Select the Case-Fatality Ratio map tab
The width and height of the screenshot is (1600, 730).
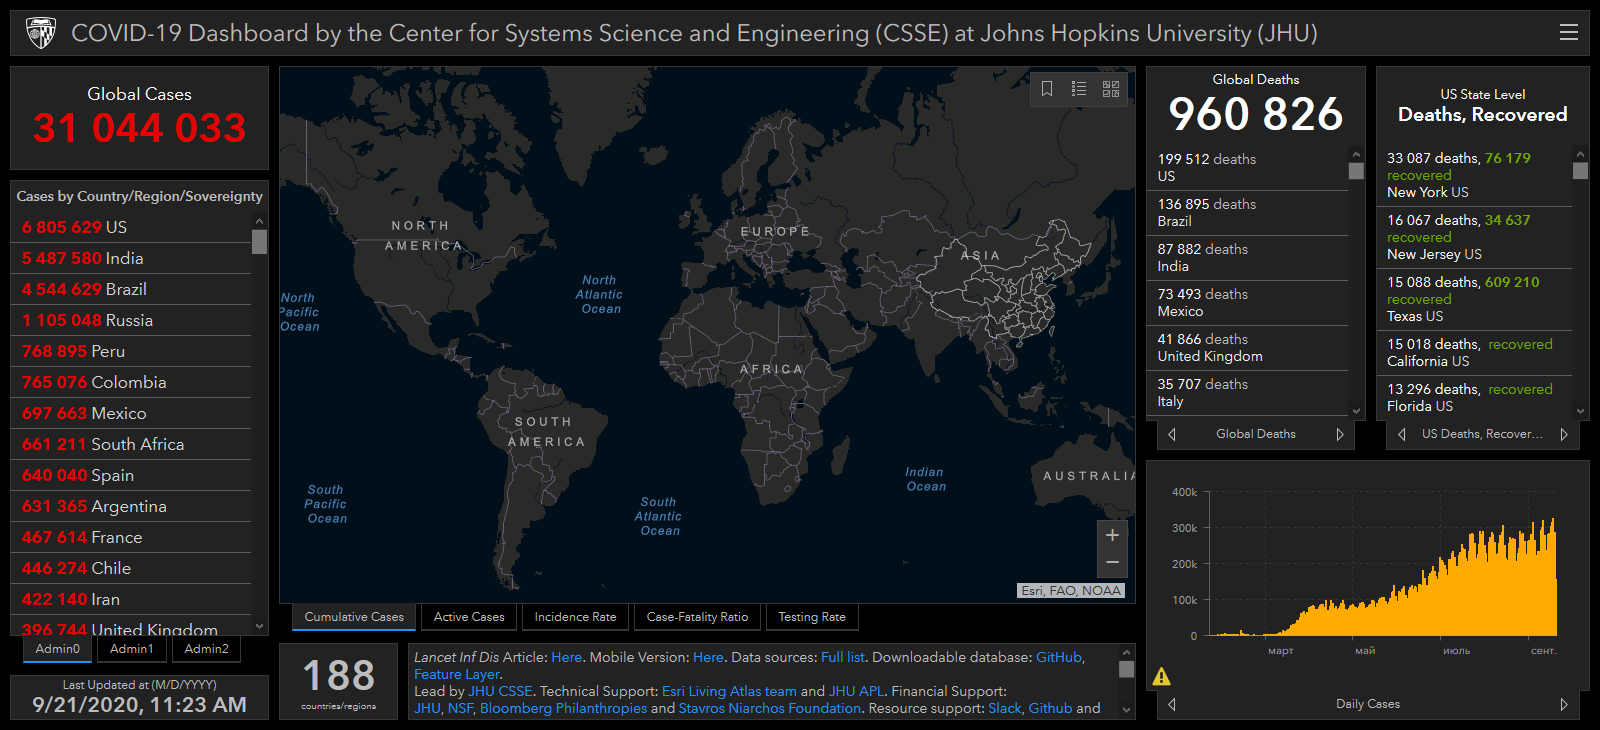click(x=697, y=617)
